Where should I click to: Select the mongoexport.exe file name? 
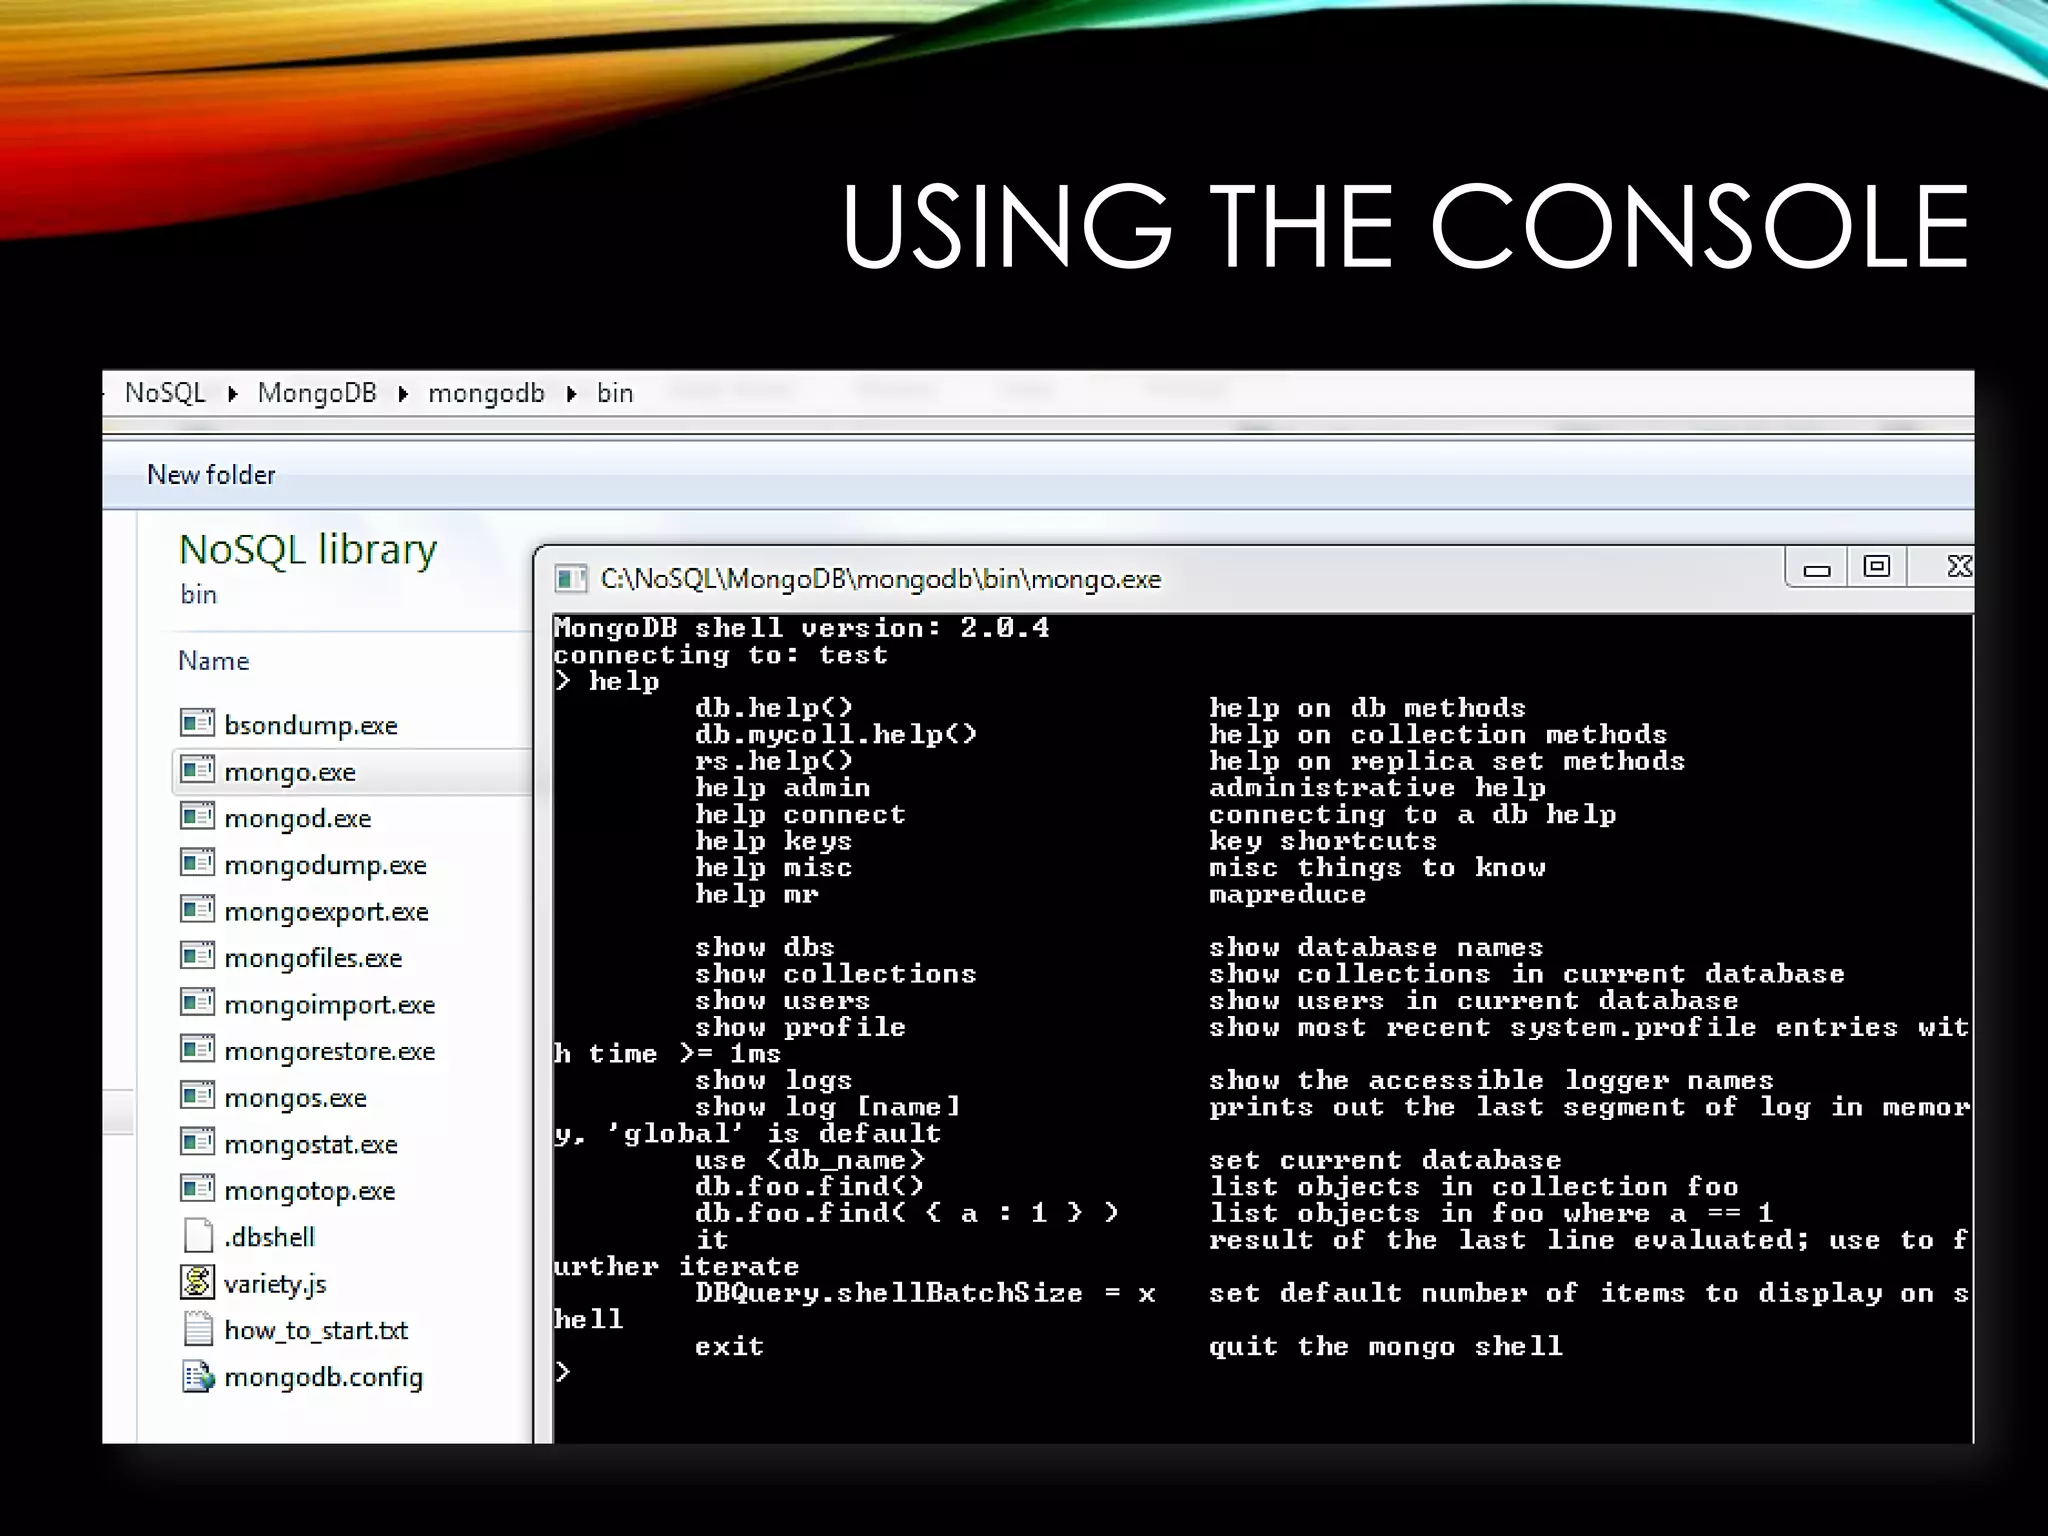click(x=327, y=912)
